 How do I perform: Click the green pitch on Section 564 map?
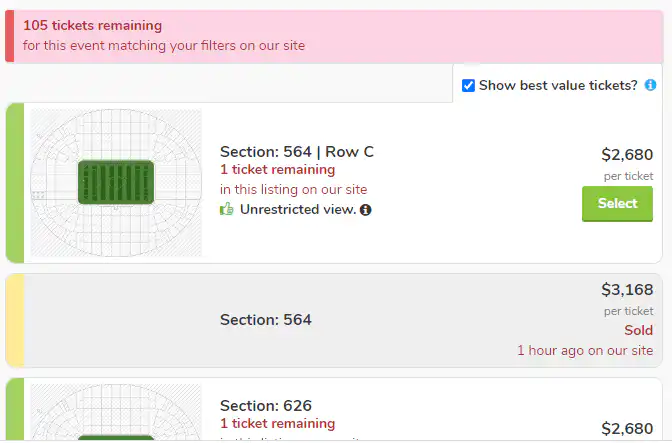coord(116,183)
